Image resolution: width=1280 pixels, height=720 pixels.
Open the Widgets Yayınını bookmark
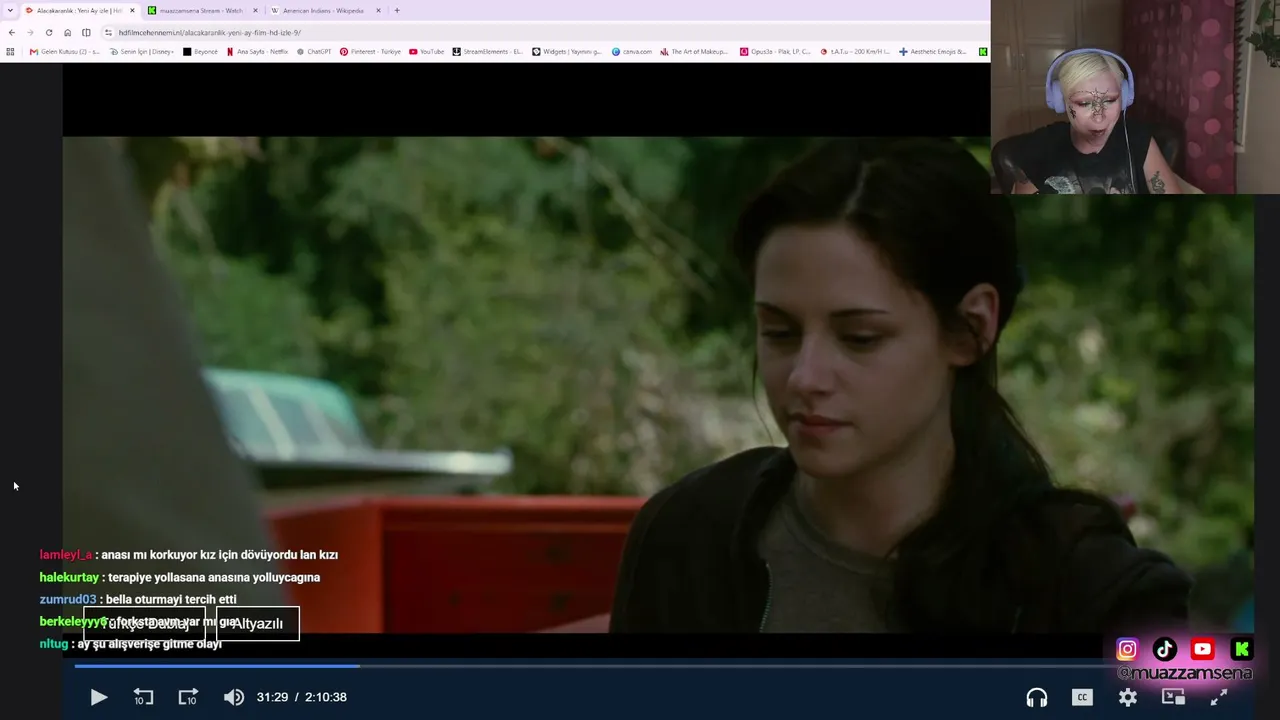(x=566, y=51)
